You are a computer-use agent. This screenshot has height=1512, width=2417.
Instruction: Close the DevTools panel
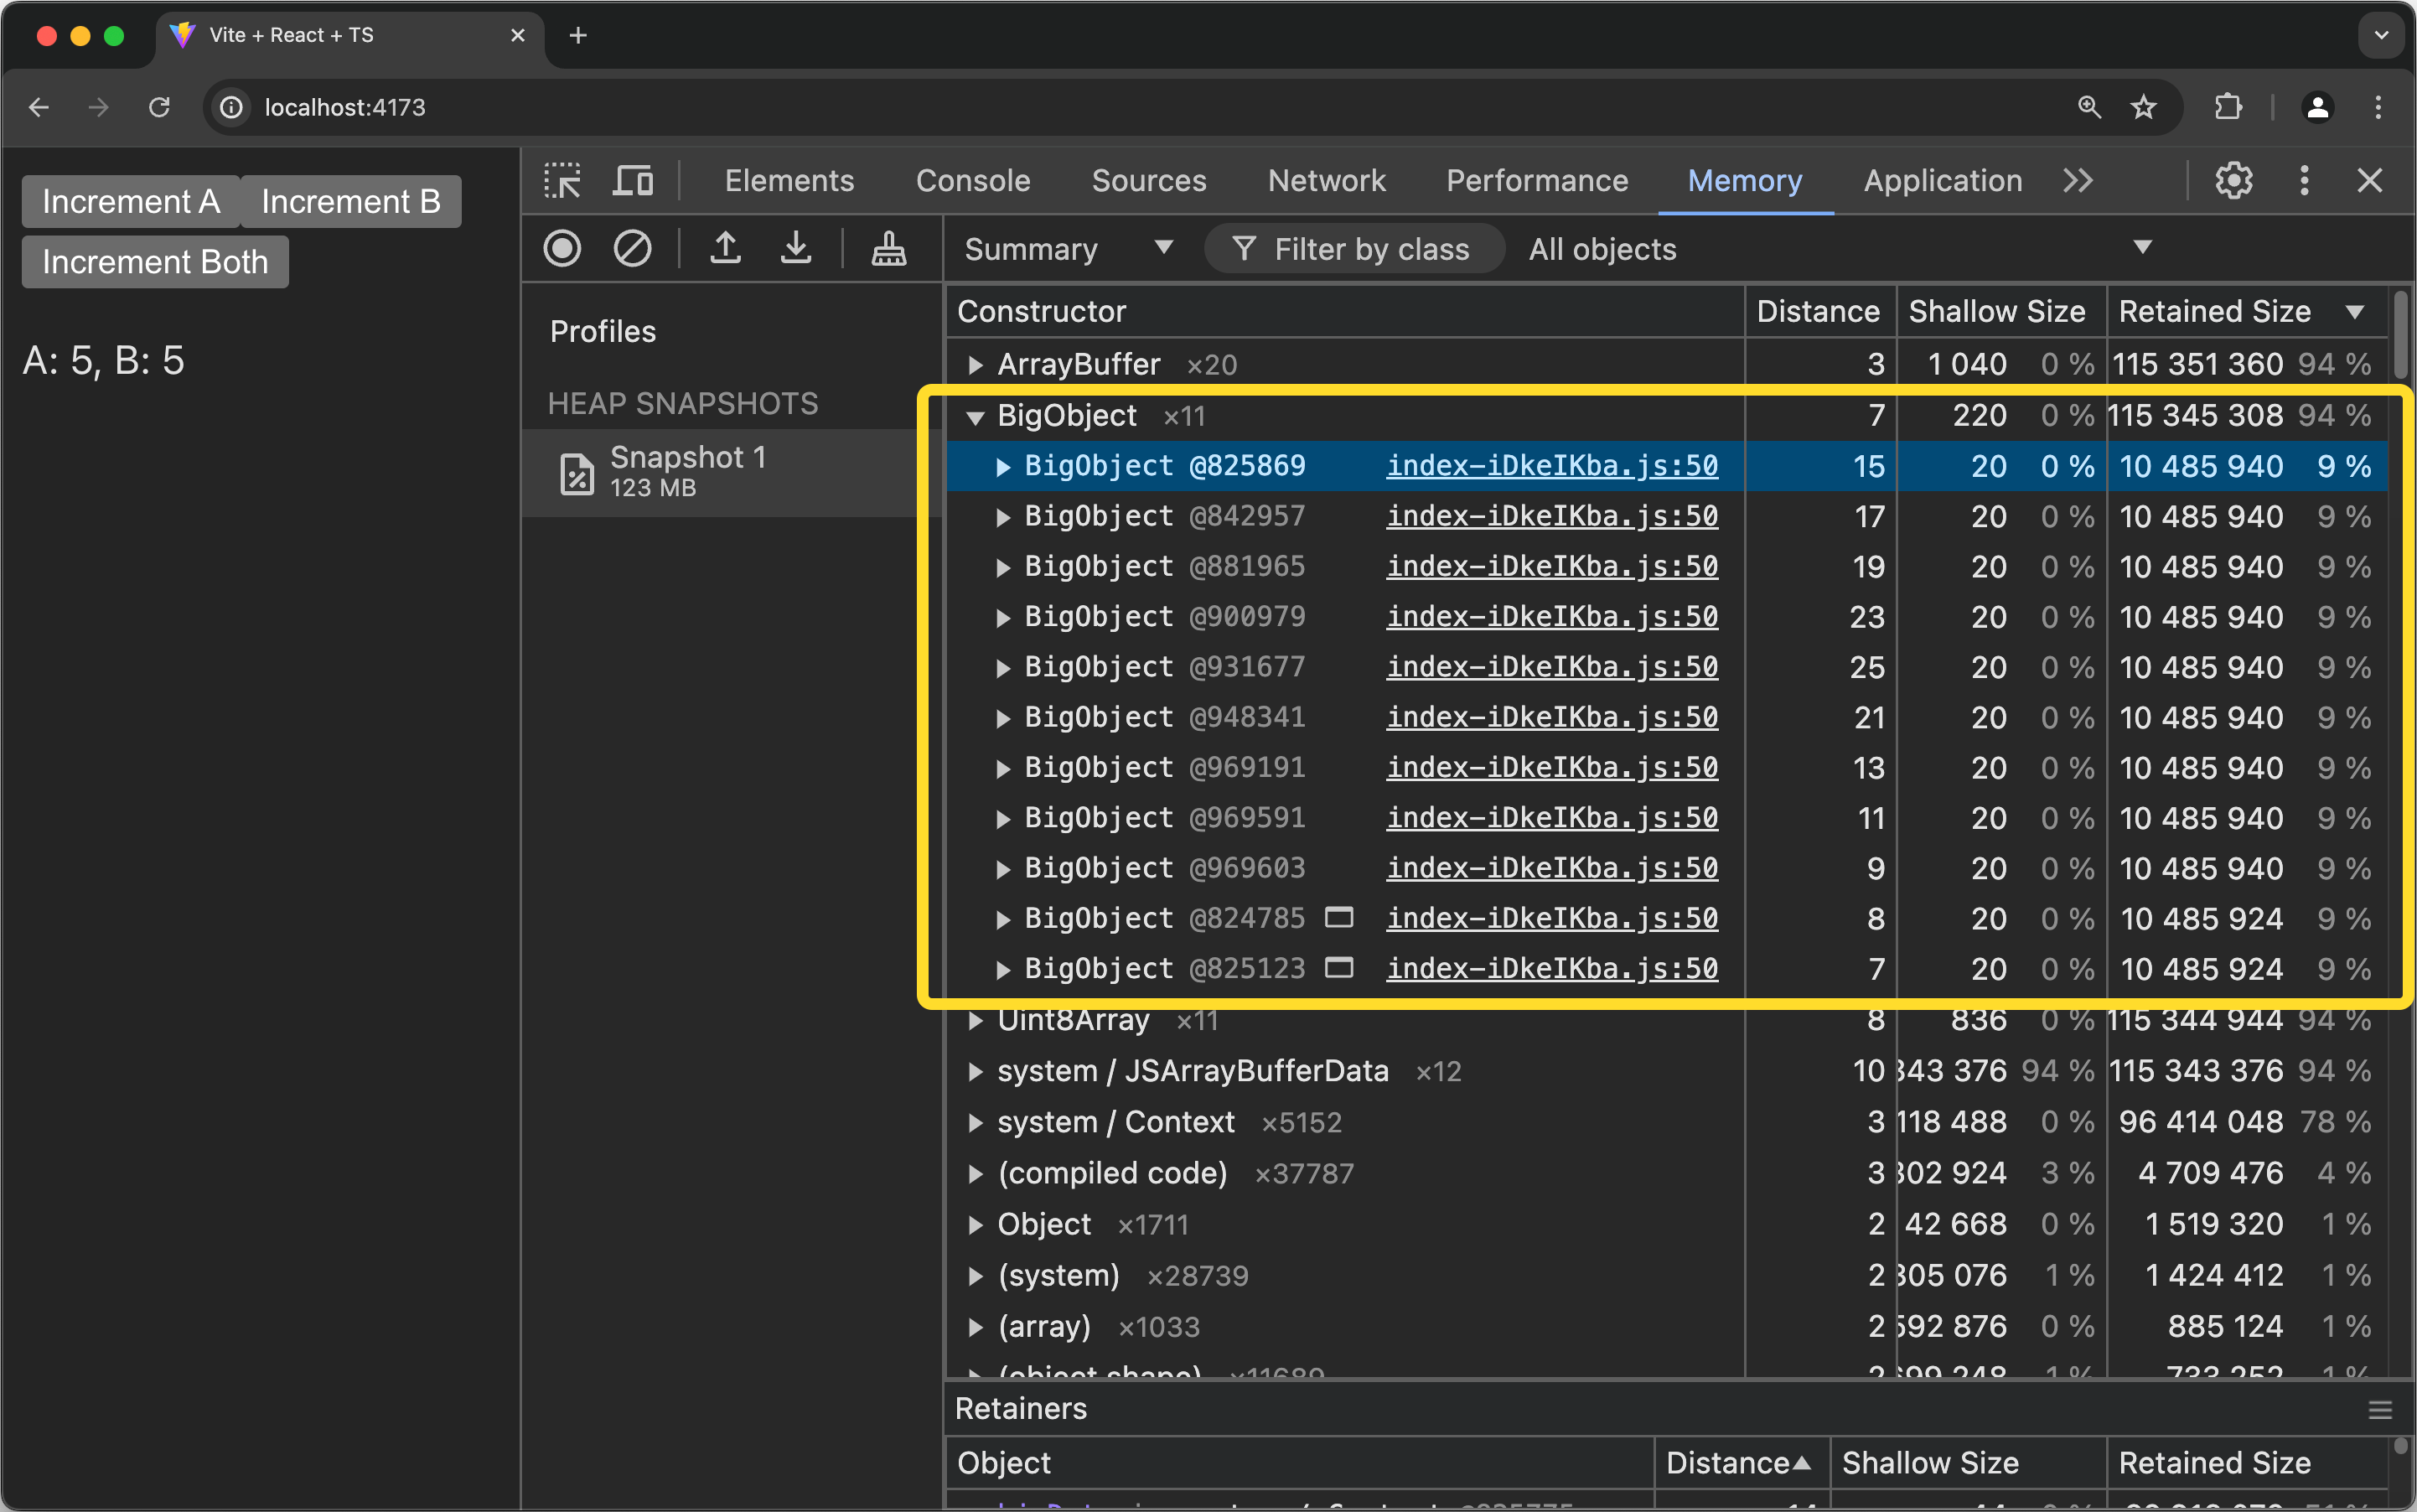(2369, 181)
